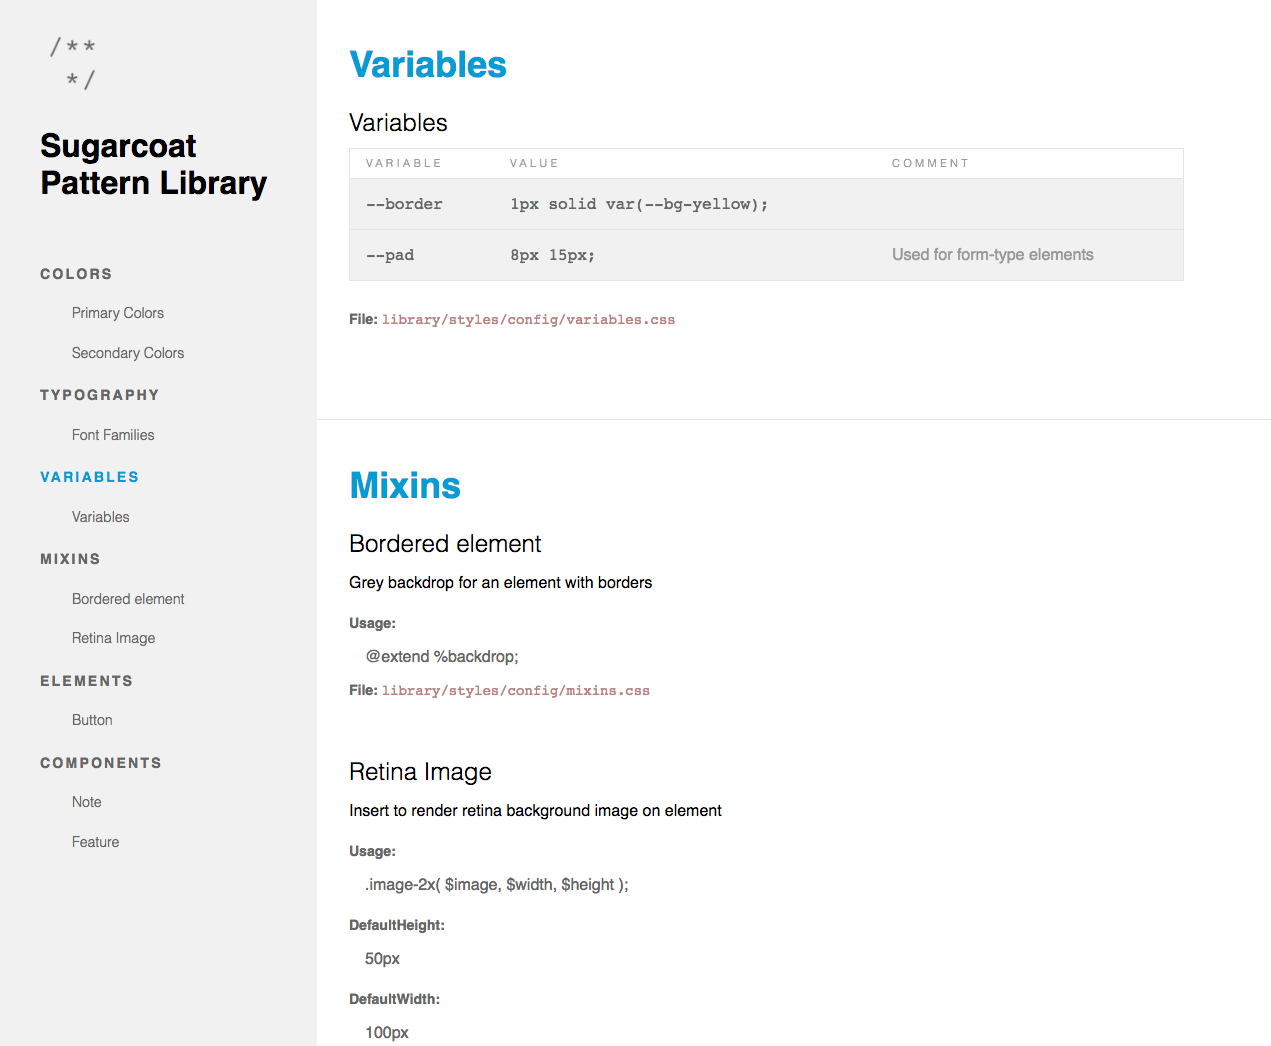Click the DefaultHeight label
This screenshot has width=1271, height=1046.
pos(397,925)
